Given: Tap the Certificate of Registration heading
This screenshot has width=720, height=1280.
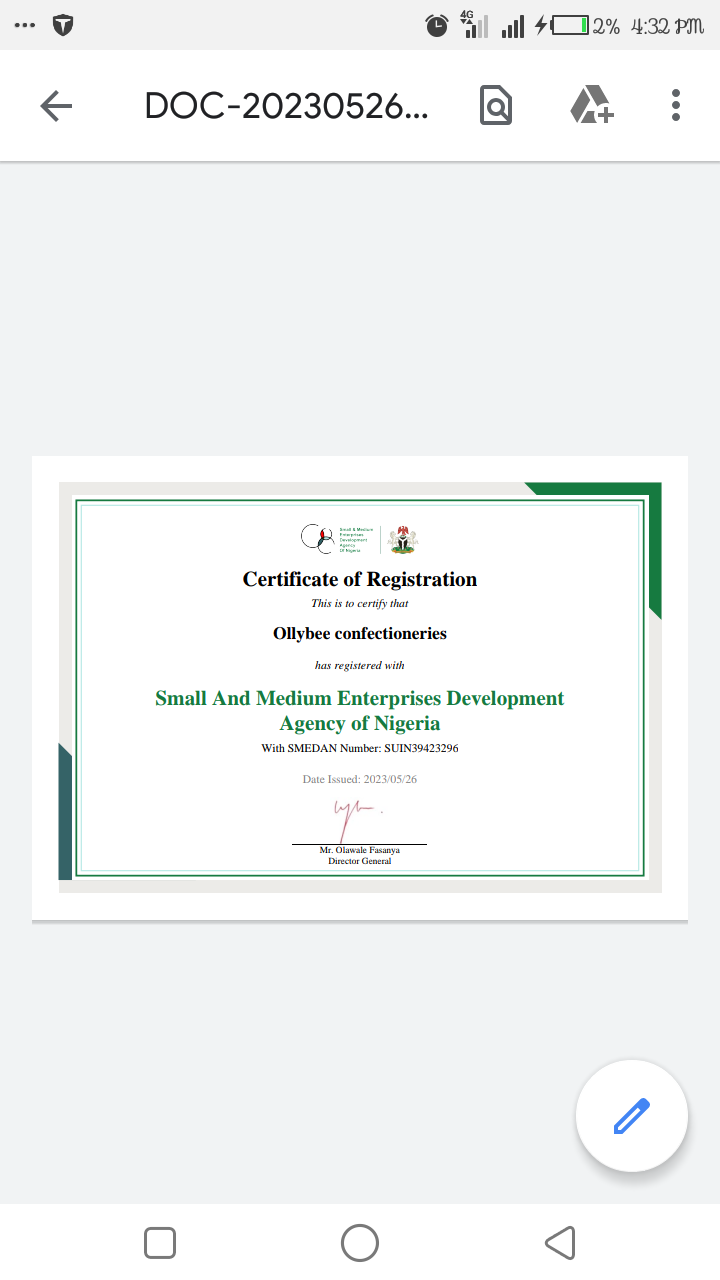Looking at the screenshot, I should tap(360, 579).
